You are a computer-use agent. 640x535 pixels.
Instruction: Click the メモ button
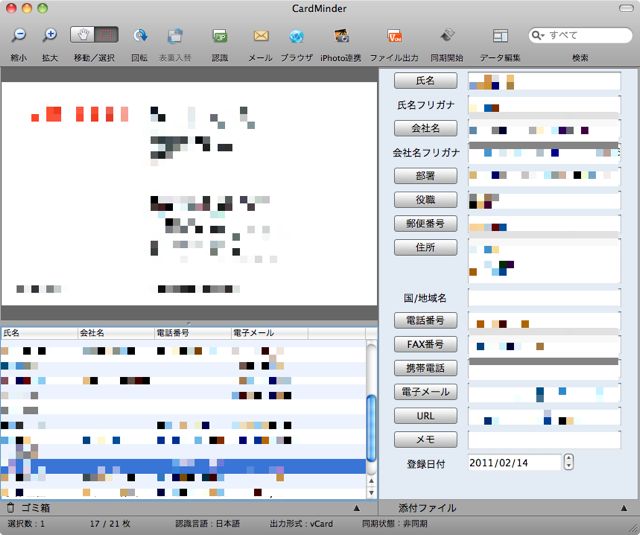(x=425, y=440)
